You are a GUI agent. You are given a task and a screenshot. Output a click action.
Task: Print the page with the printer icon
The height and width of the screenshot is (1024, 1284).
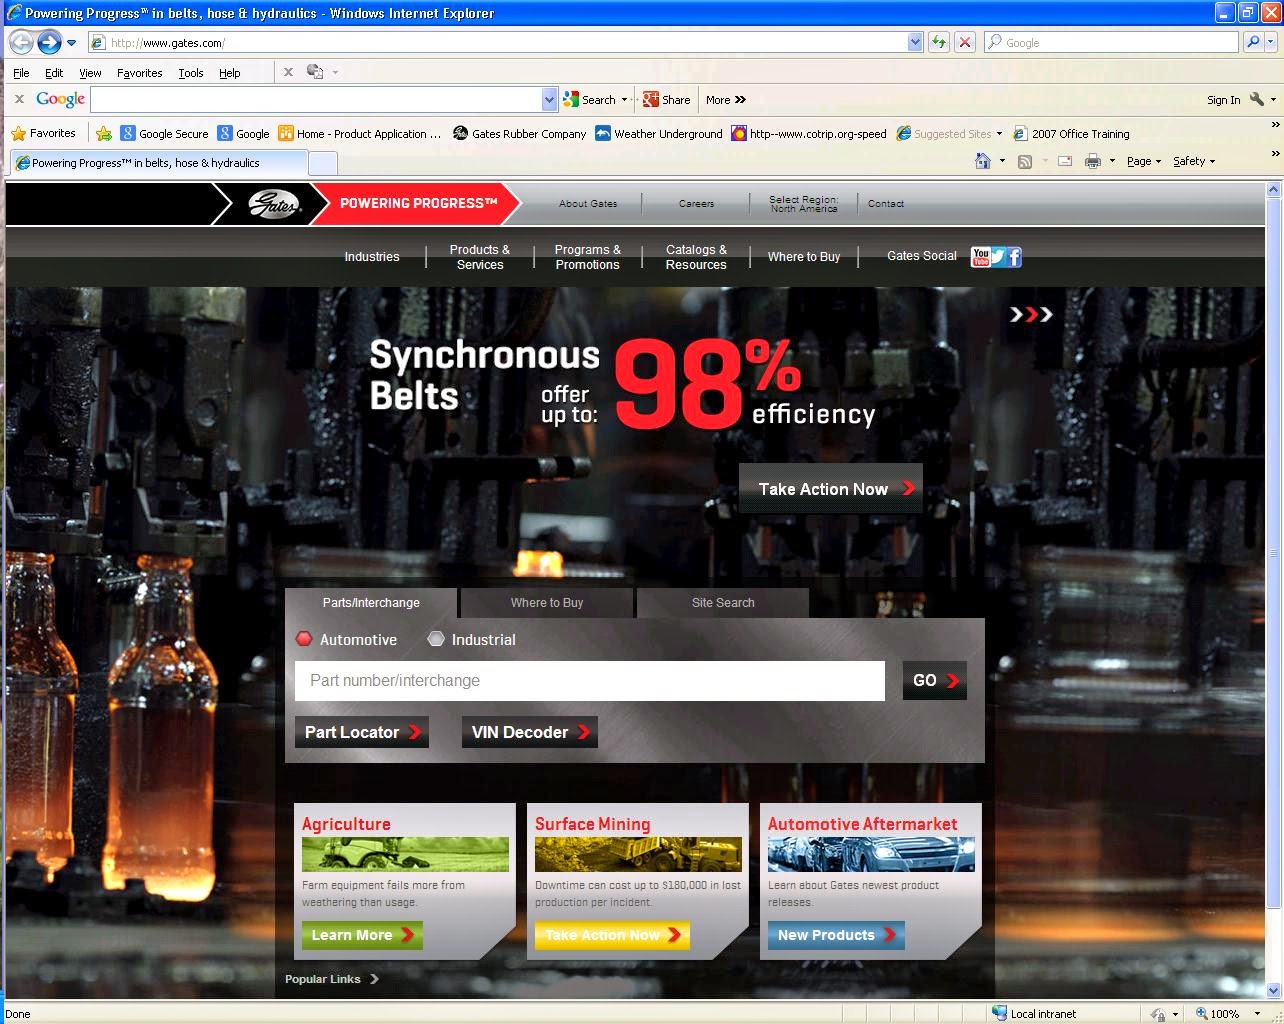[1093, 161]
